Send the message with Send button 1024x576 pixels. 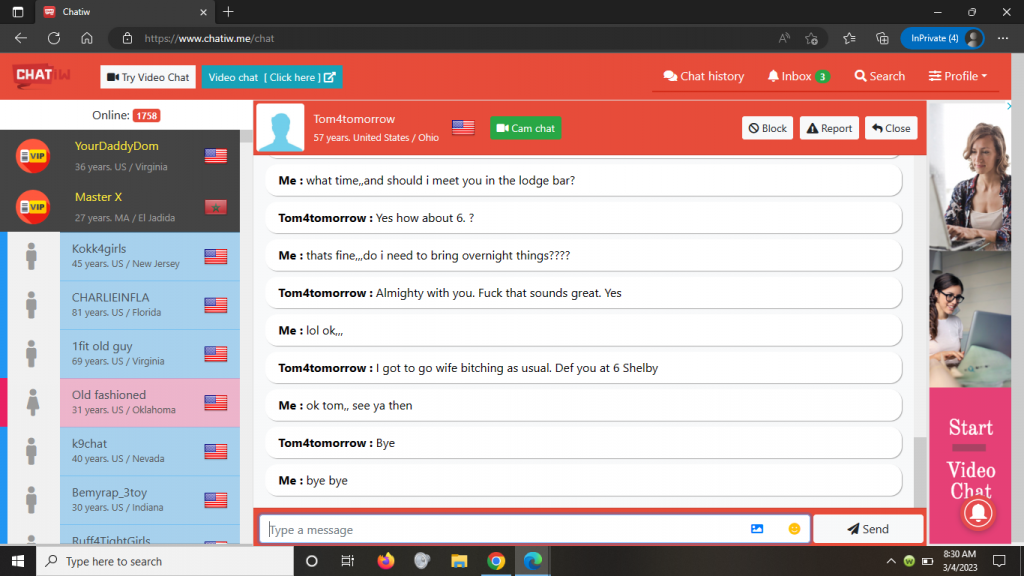tap(867, 529)
